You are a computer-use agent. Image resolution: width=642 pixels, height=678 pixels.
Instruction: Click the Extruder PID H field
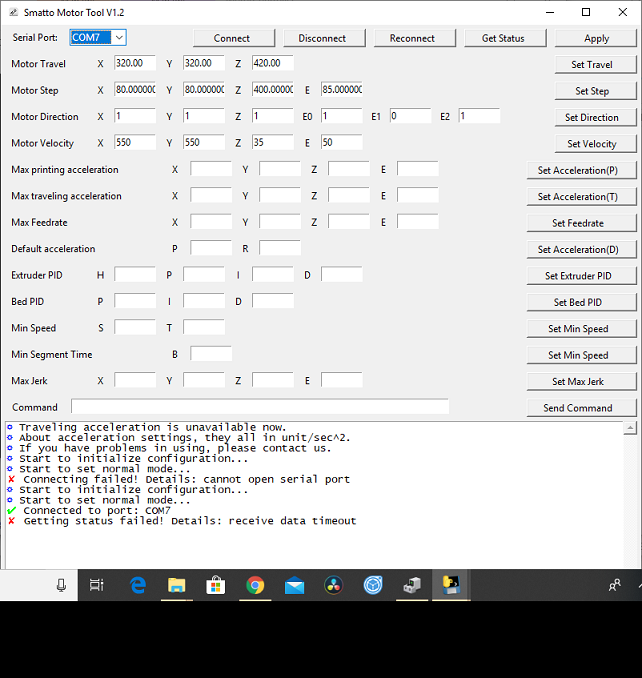tap(135, 274)
